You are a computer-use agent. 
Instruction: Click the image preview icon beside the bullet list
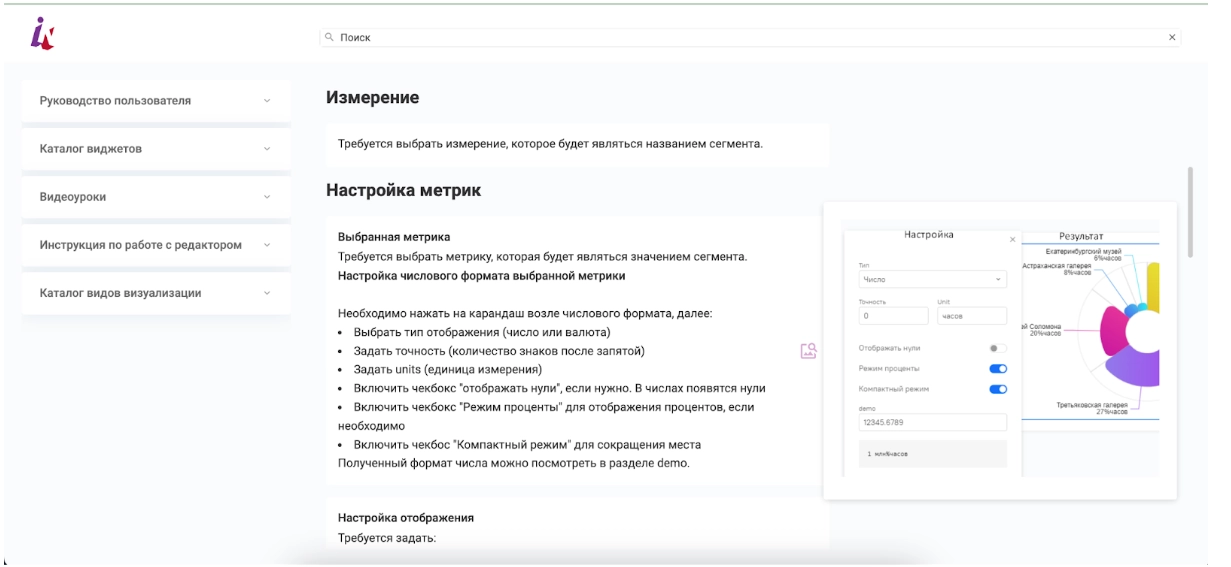point(809,351)
